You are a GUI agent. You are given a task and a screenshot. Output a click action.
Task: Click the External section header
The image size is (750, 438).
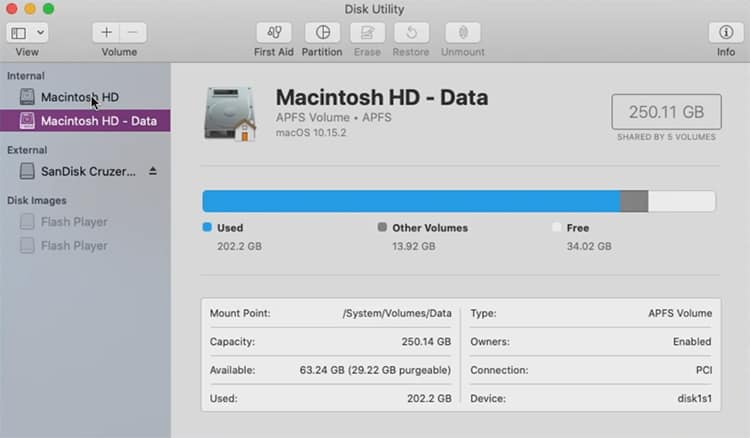coord(27,150)
